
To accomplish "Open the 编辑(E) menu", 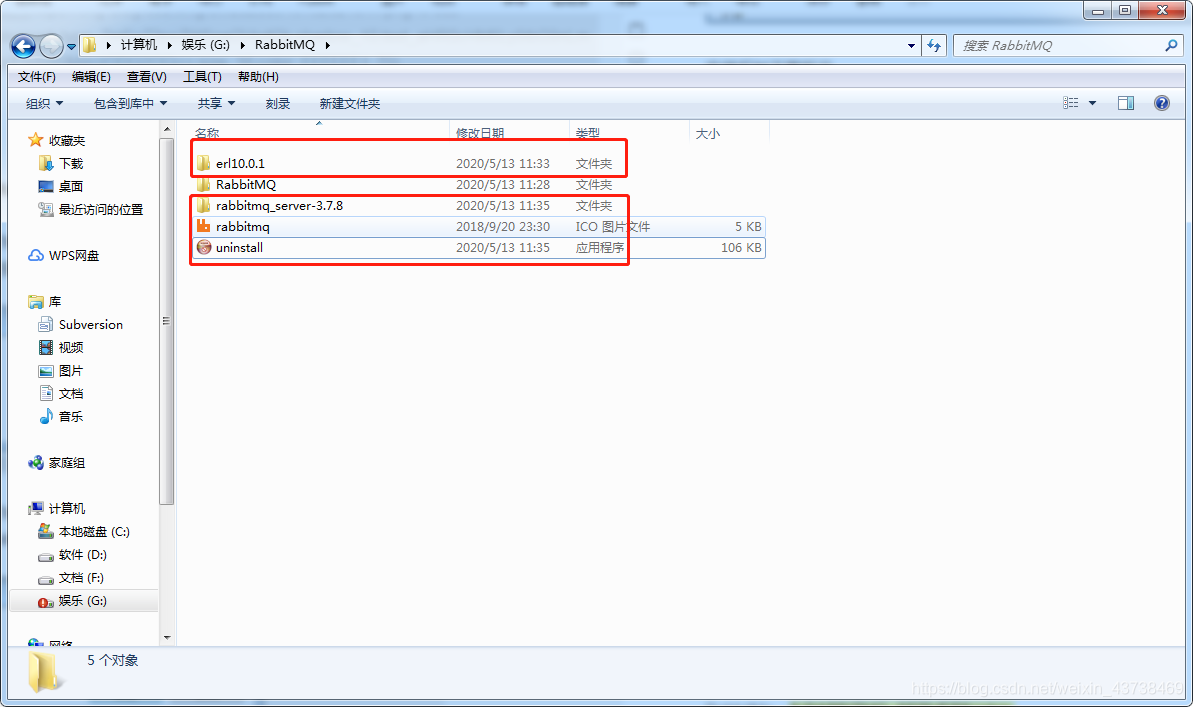I will click(x=91, y=77).
